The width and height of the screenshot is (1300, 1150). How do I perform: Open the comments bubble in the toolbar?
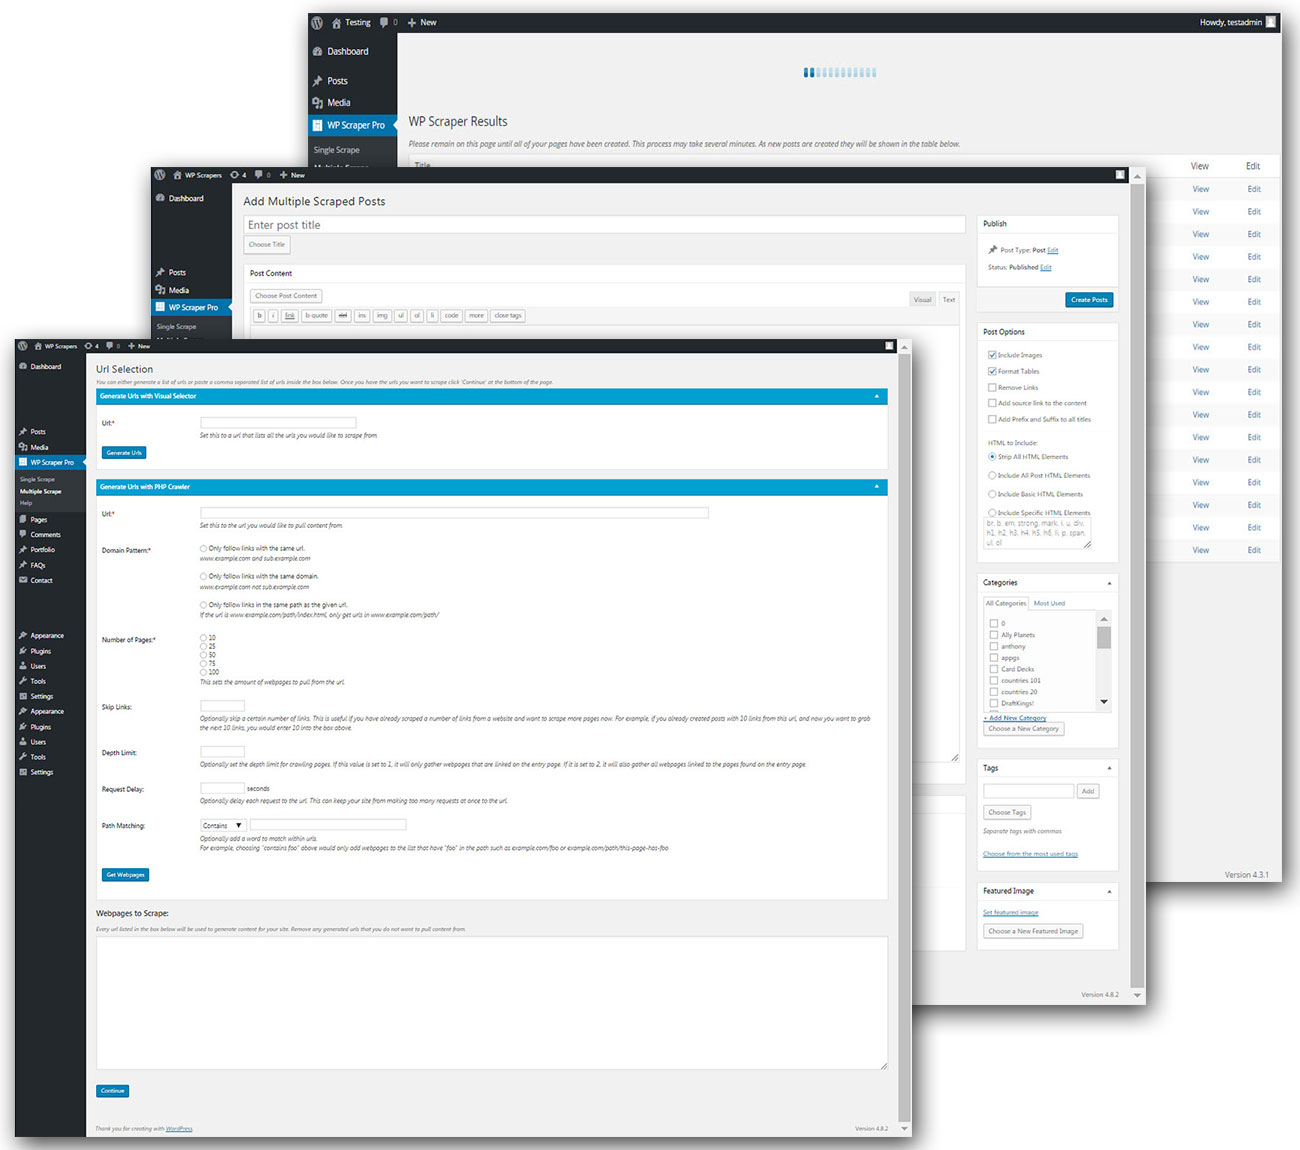(109, 346)
